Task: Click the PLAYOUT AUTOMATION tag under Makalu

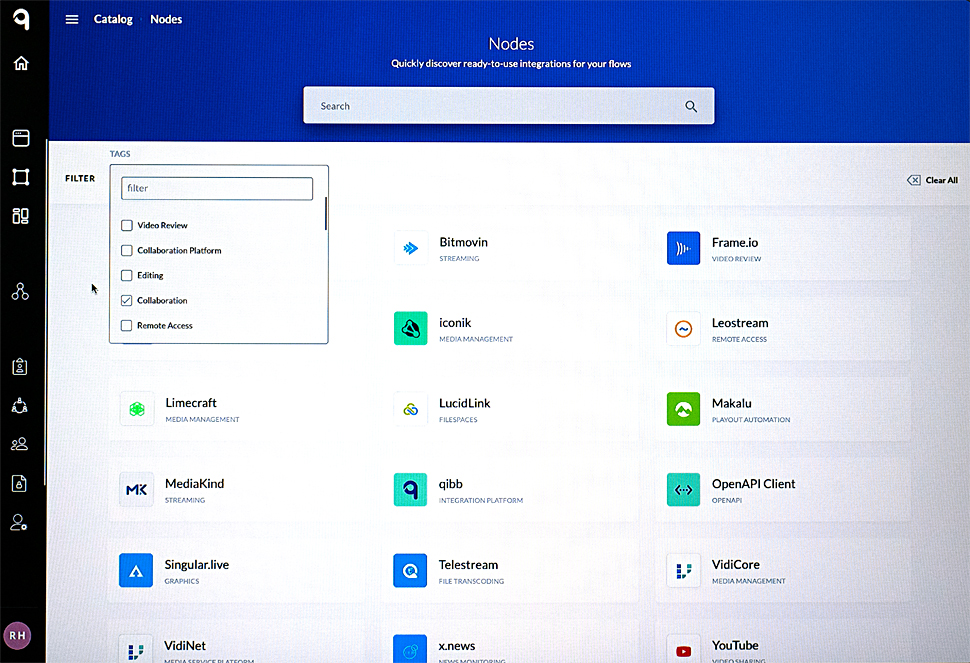Action: point(751,419)
